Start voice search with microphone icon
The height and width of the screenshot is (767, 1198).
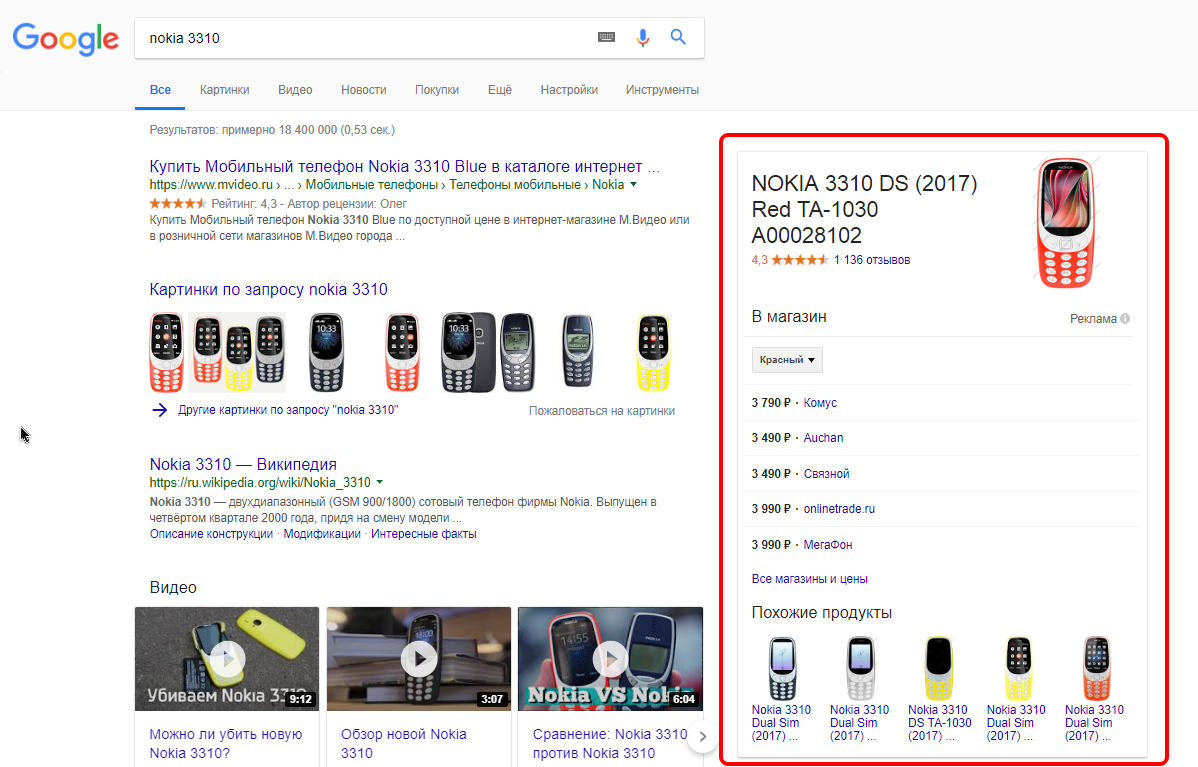643,37
